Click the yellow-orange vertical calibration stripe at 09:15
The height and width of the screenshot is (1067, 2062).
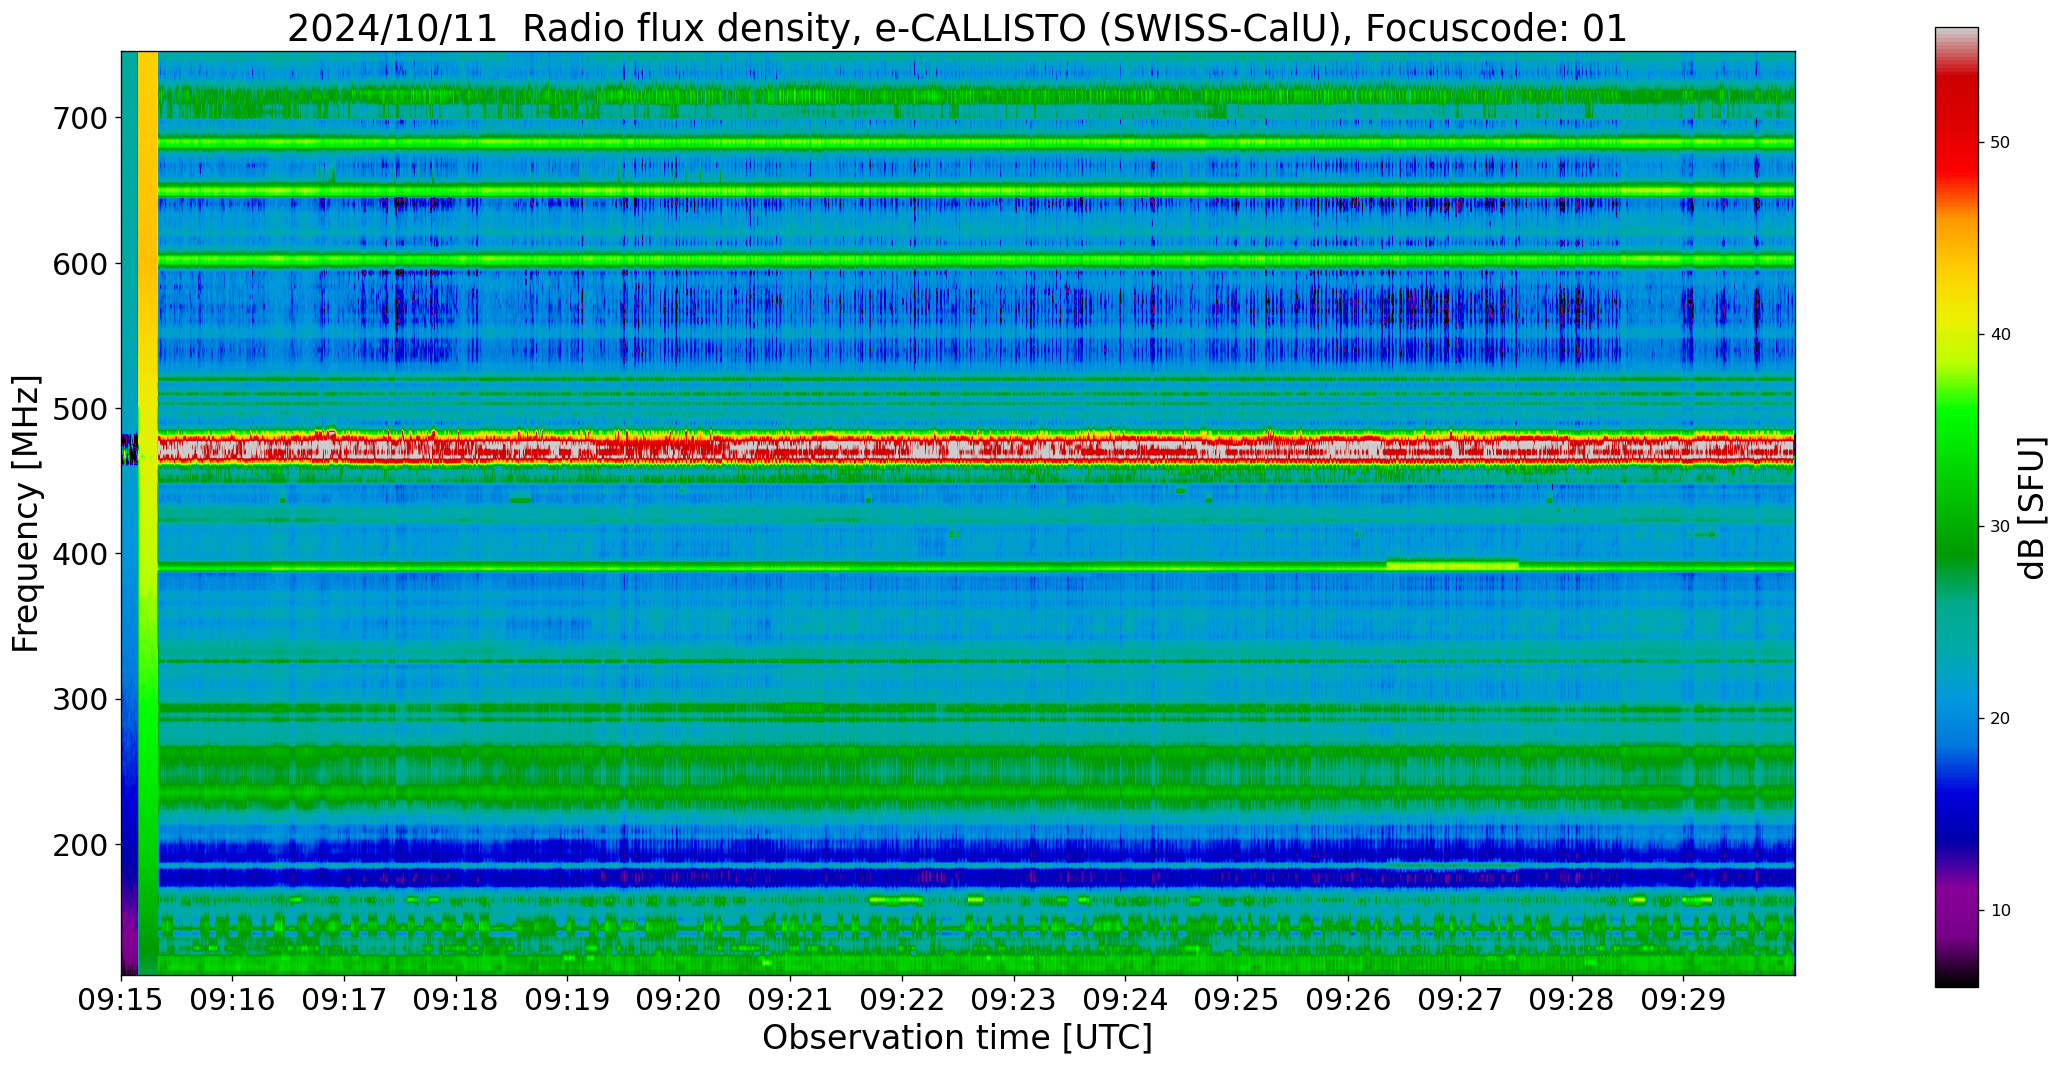148,513
